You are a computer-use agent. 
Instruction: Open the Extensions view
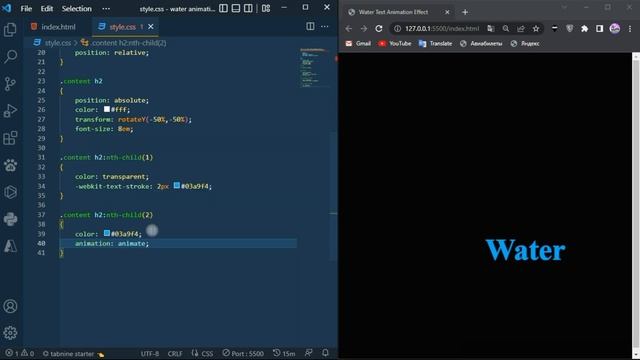coord(10,138)
